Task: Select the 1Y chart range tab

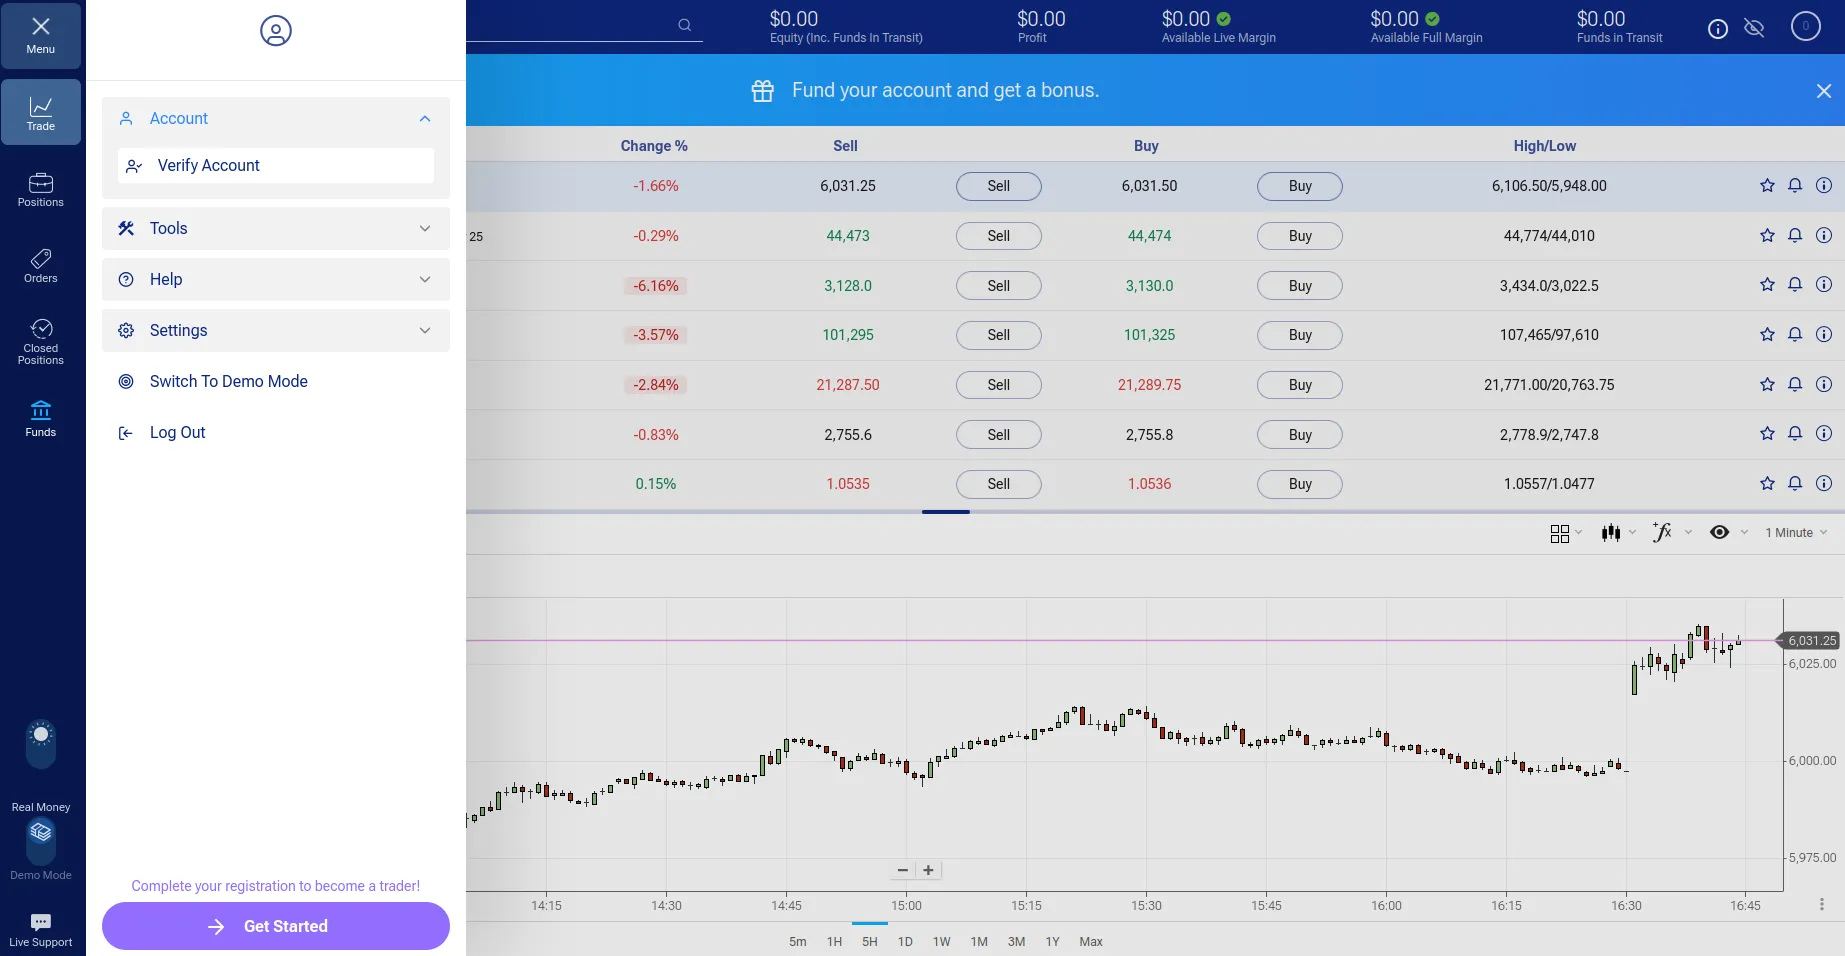Action: pos(1052,942)
